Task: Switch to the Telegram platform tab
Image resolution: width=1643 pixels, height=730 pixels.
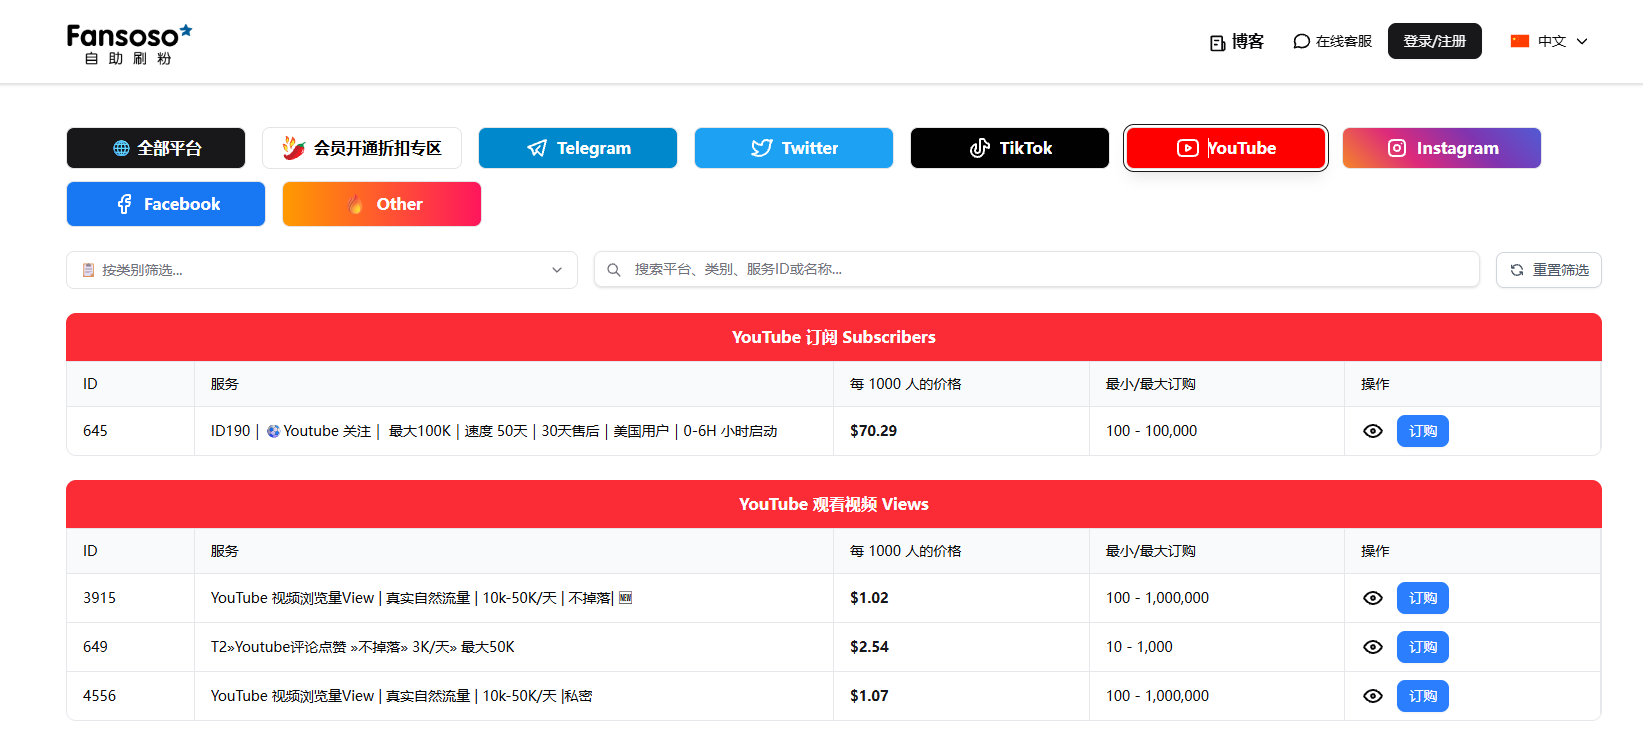Action: (x=578, y=148)
